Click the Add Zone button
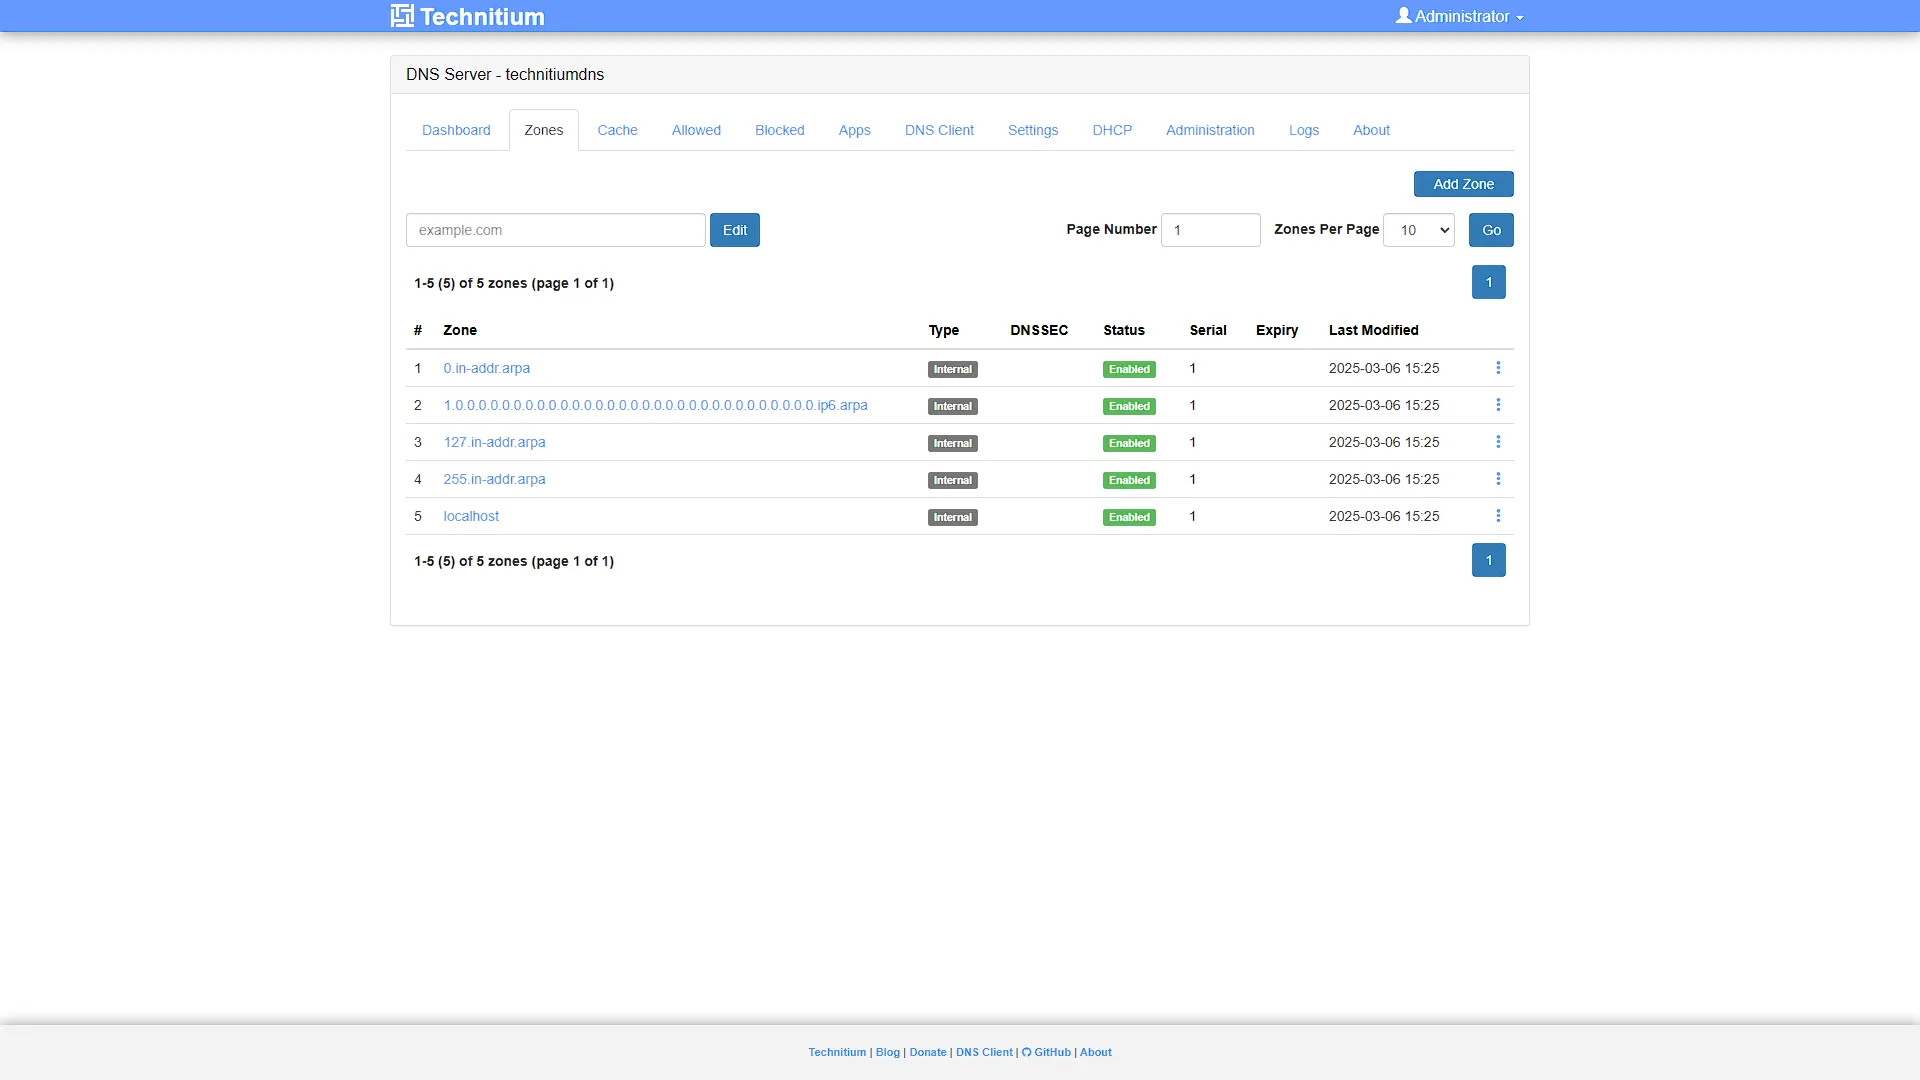1920x1080 pixels. (1464, 184)
